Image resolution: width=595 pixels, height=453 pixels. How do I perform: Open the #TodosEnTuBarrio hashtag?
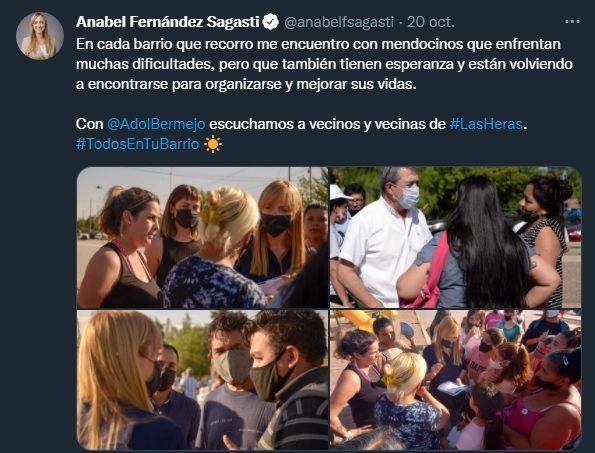[x=137, y=144]
